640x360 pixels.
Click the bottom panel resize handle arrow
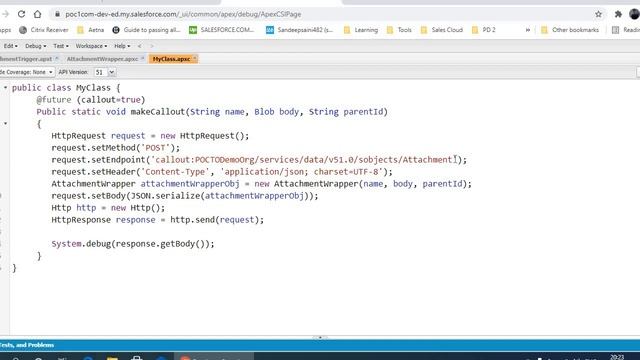(320, 338)
